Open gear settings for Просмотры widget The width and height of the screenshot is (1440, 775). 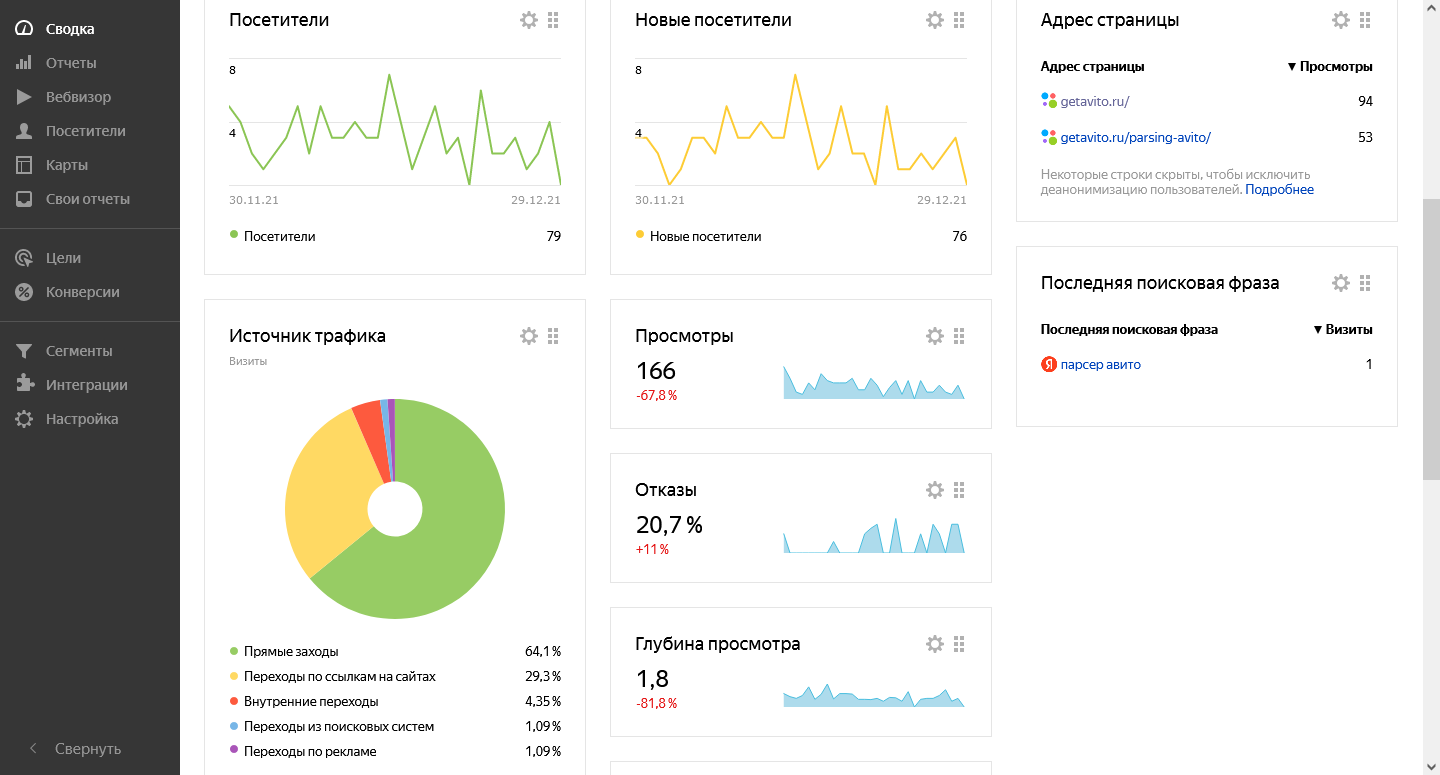[935, 336]
